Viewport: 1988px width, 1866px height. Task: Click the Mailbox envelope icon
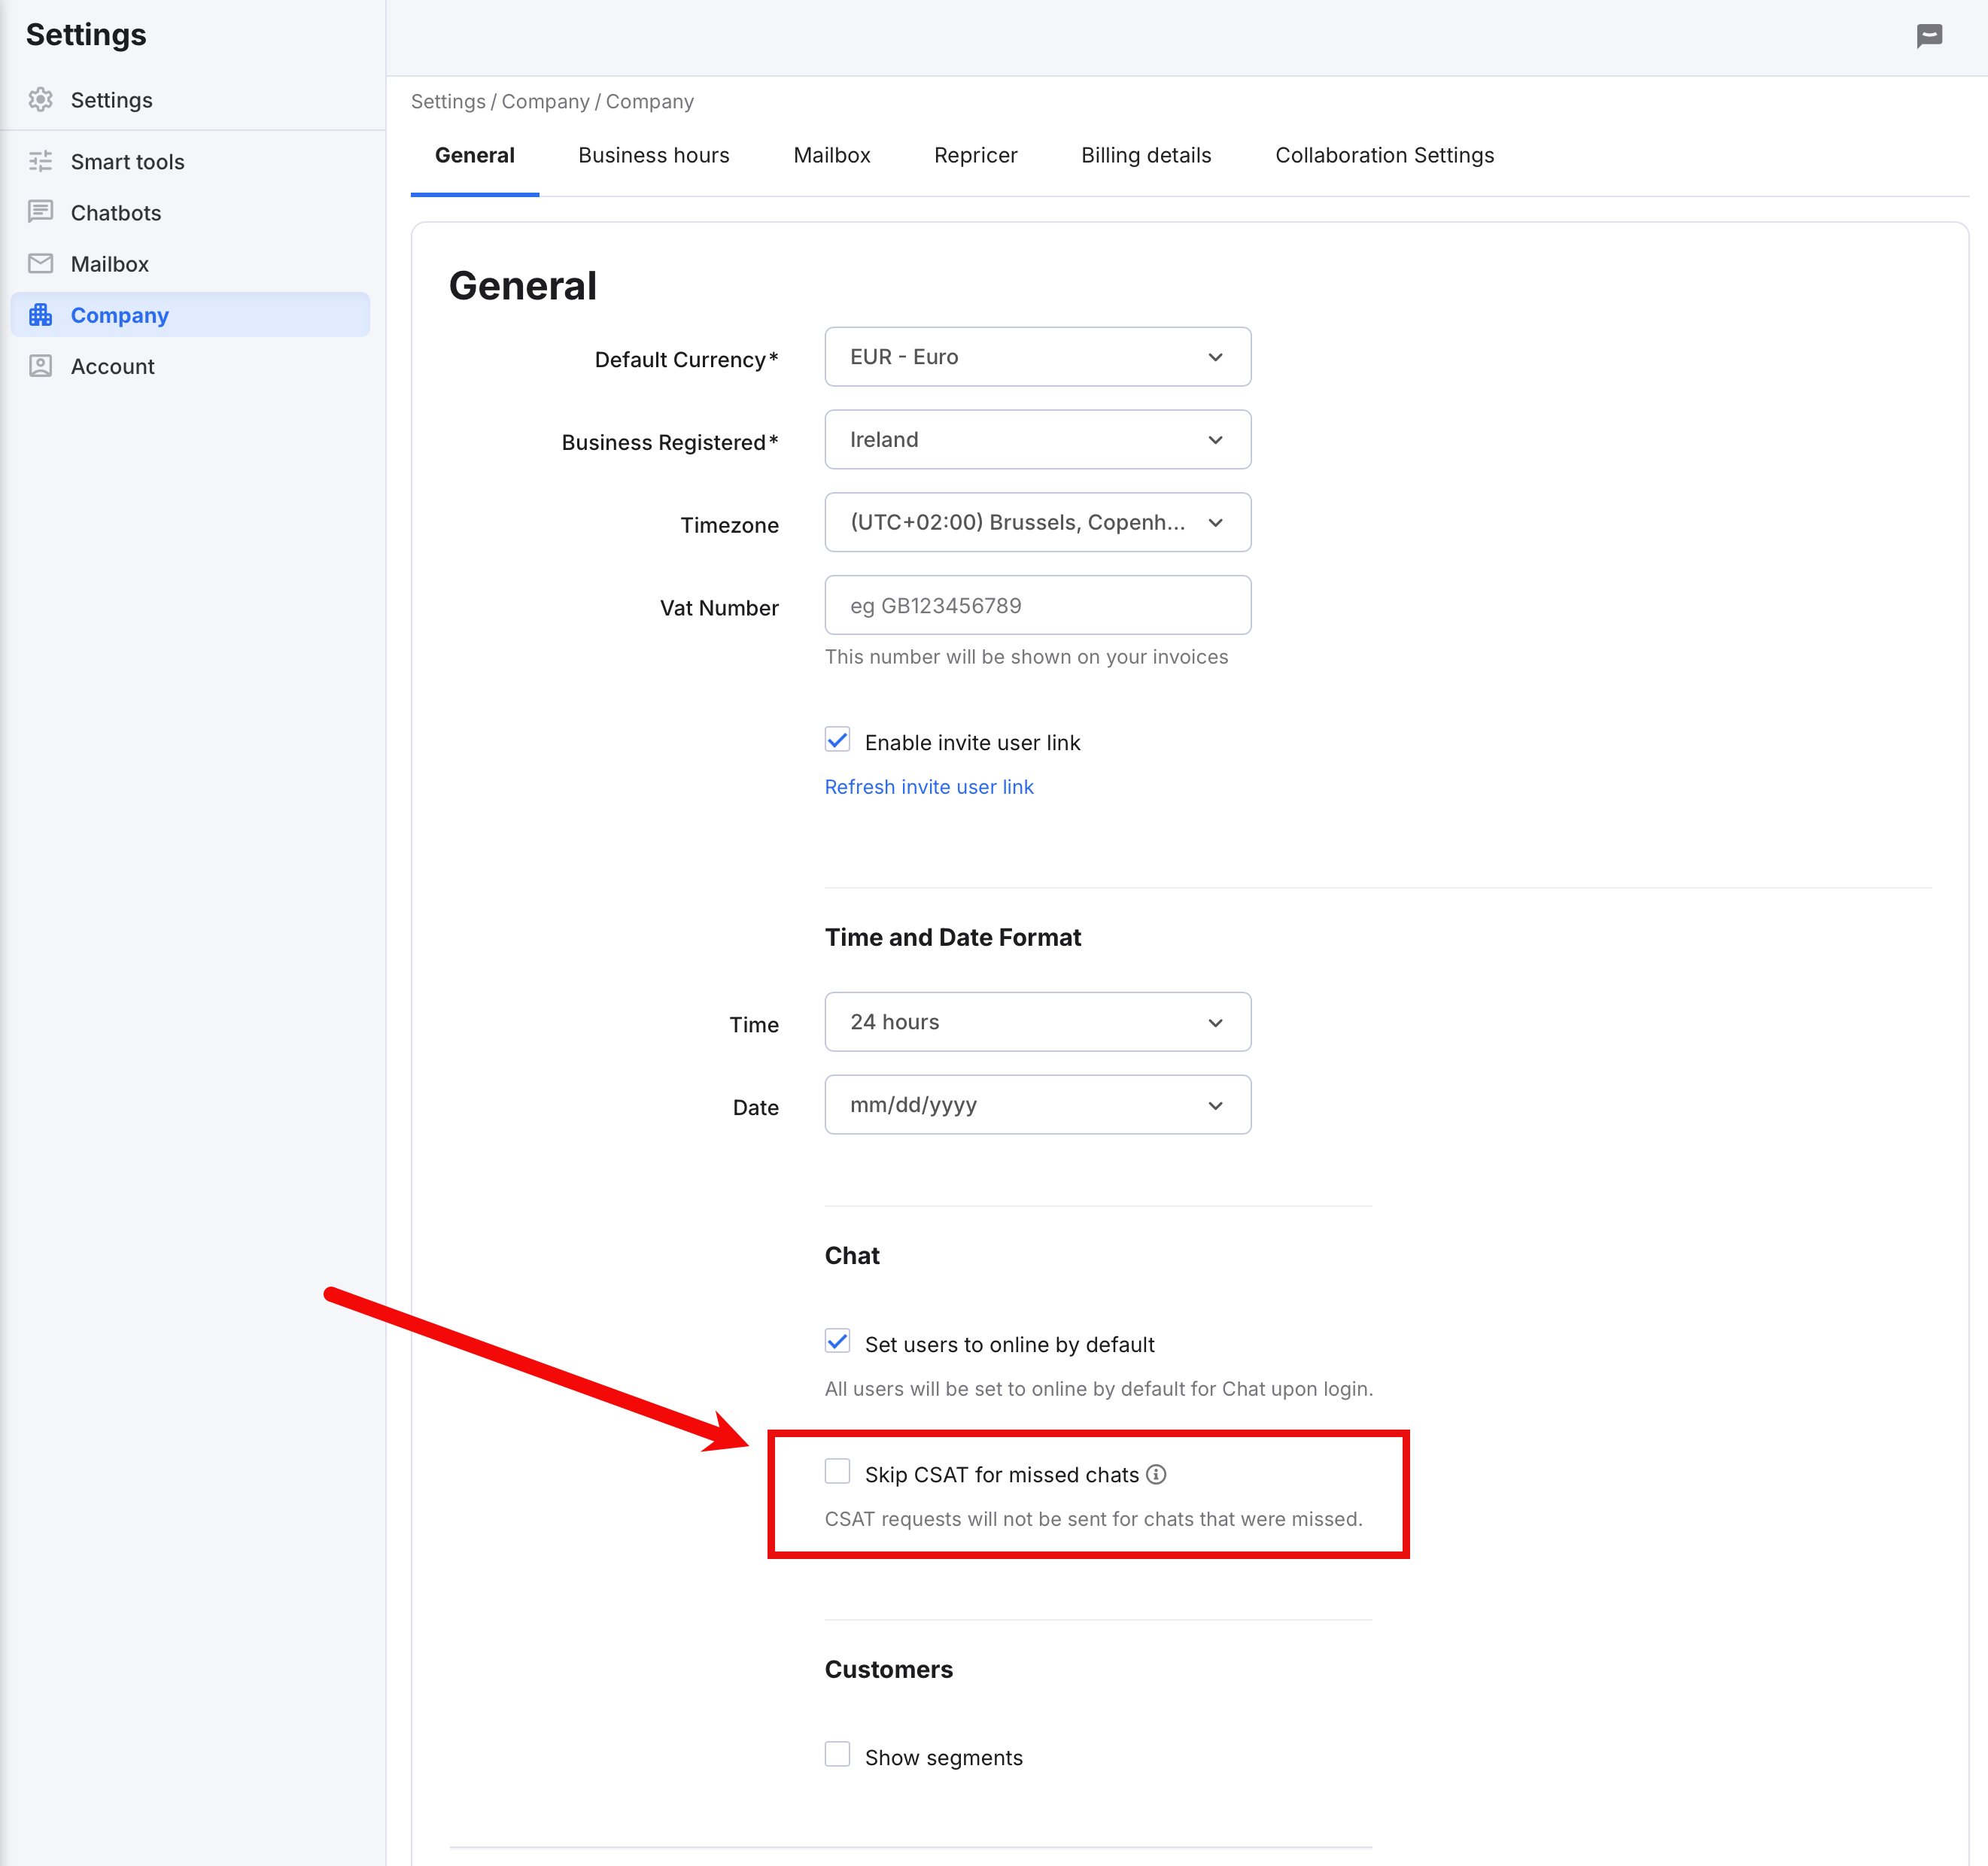point(40,263)
